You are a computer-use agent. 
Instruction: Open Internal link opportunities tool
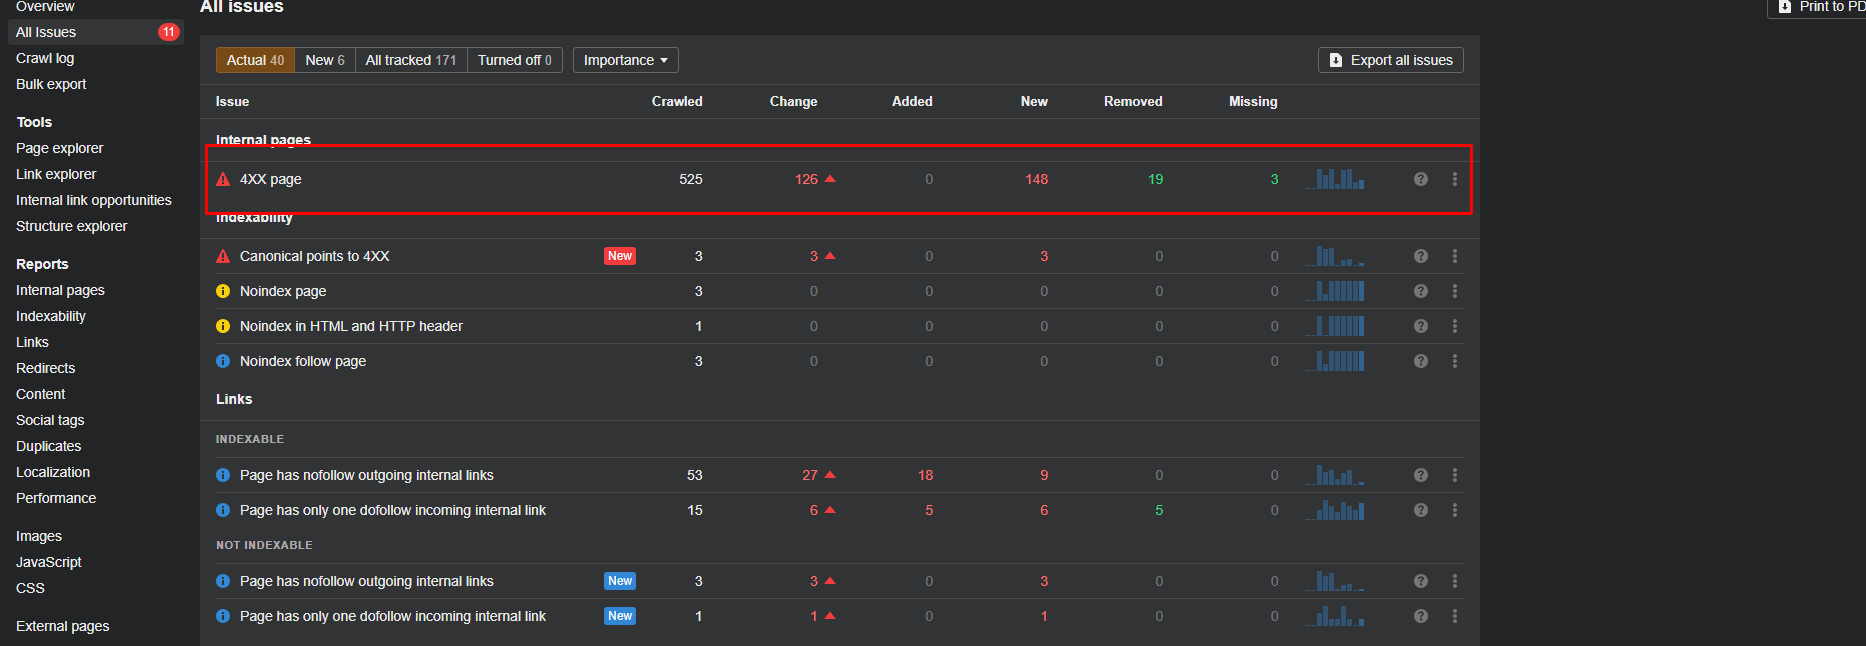point(94,200)
